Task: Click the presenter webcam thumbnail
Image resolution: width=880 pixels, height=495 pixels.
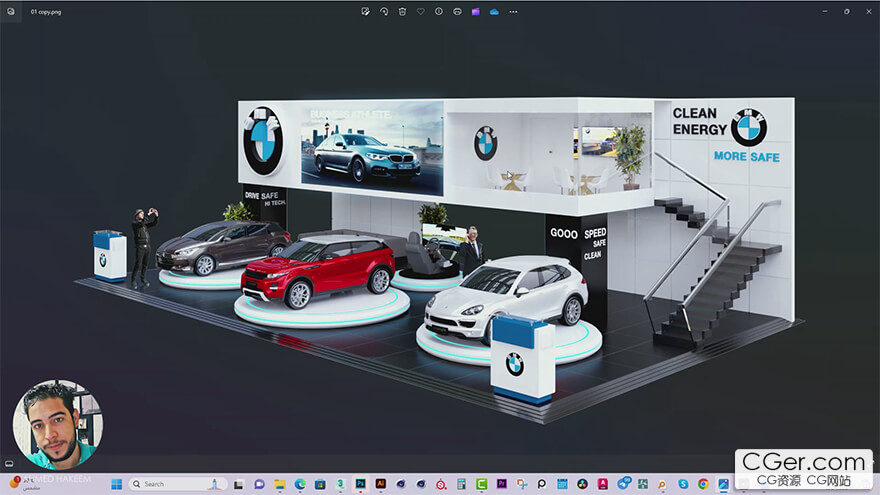Action: click(x=58, y=424)
